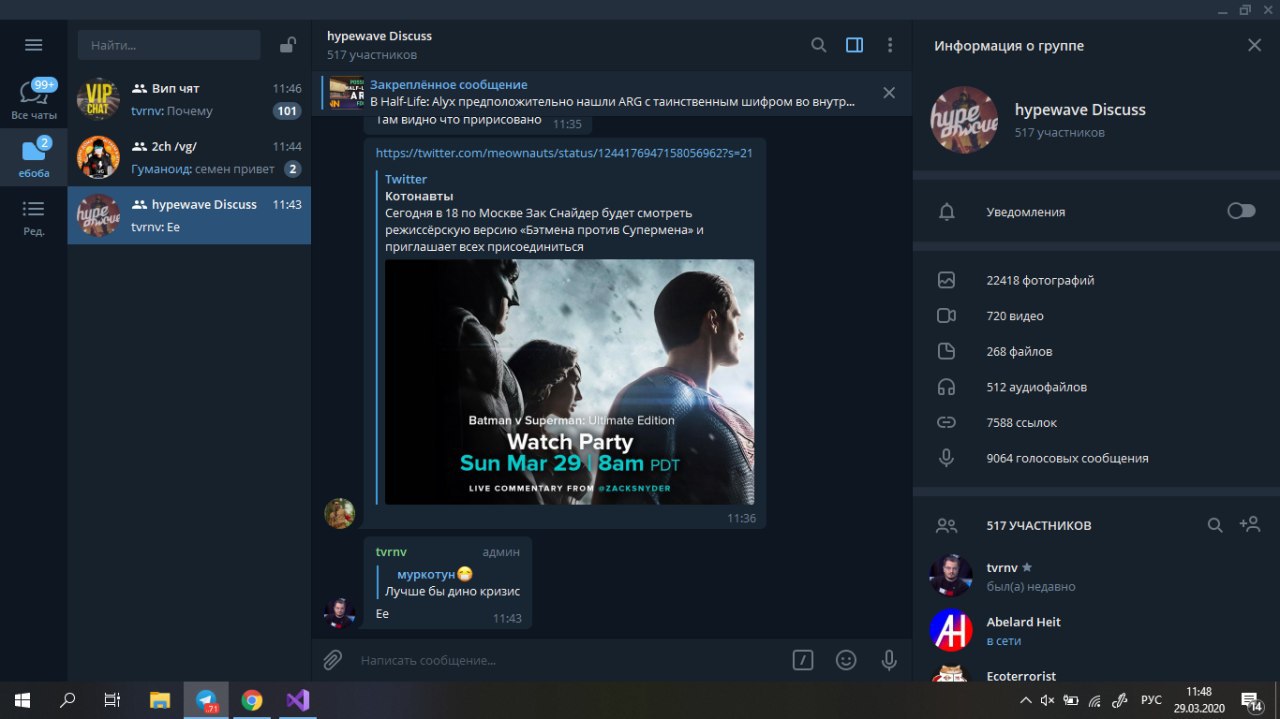The image size is (1280, 719).
Task: Hide the pinned message bar
Action: 889,93
